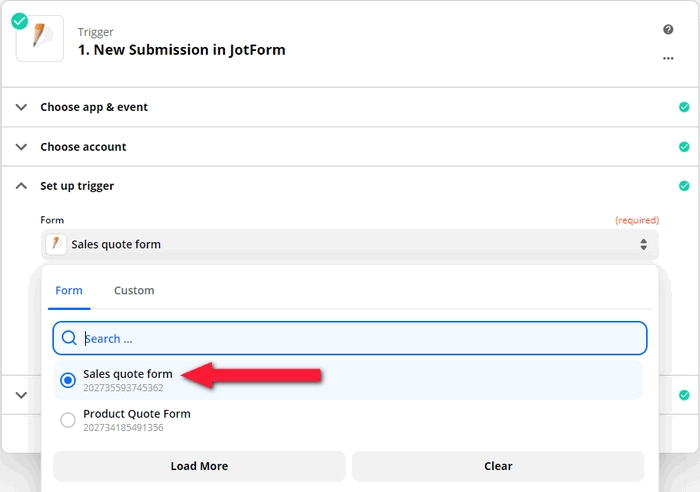This screenshot has width=700, height=492.
Task: Expand the partially hidden bottom section chevron
Action: pos(21,395)
